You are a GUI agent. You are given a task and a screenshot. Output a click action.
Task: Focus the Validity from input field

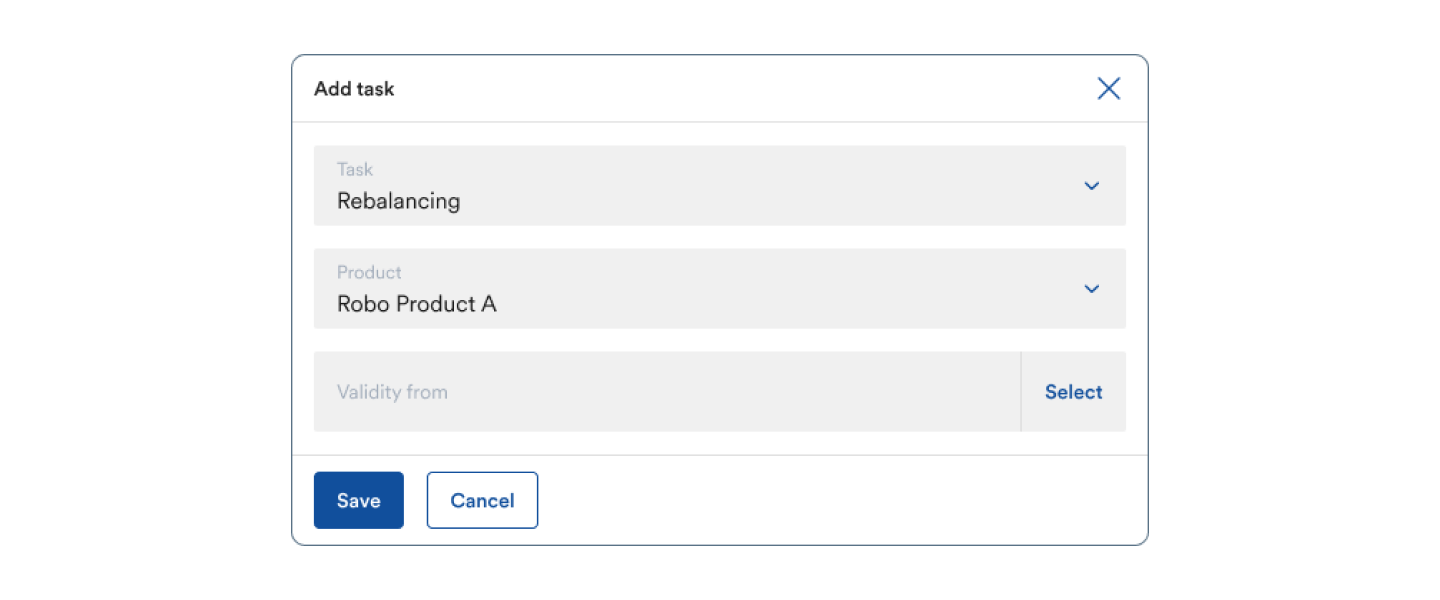point(667,392)
